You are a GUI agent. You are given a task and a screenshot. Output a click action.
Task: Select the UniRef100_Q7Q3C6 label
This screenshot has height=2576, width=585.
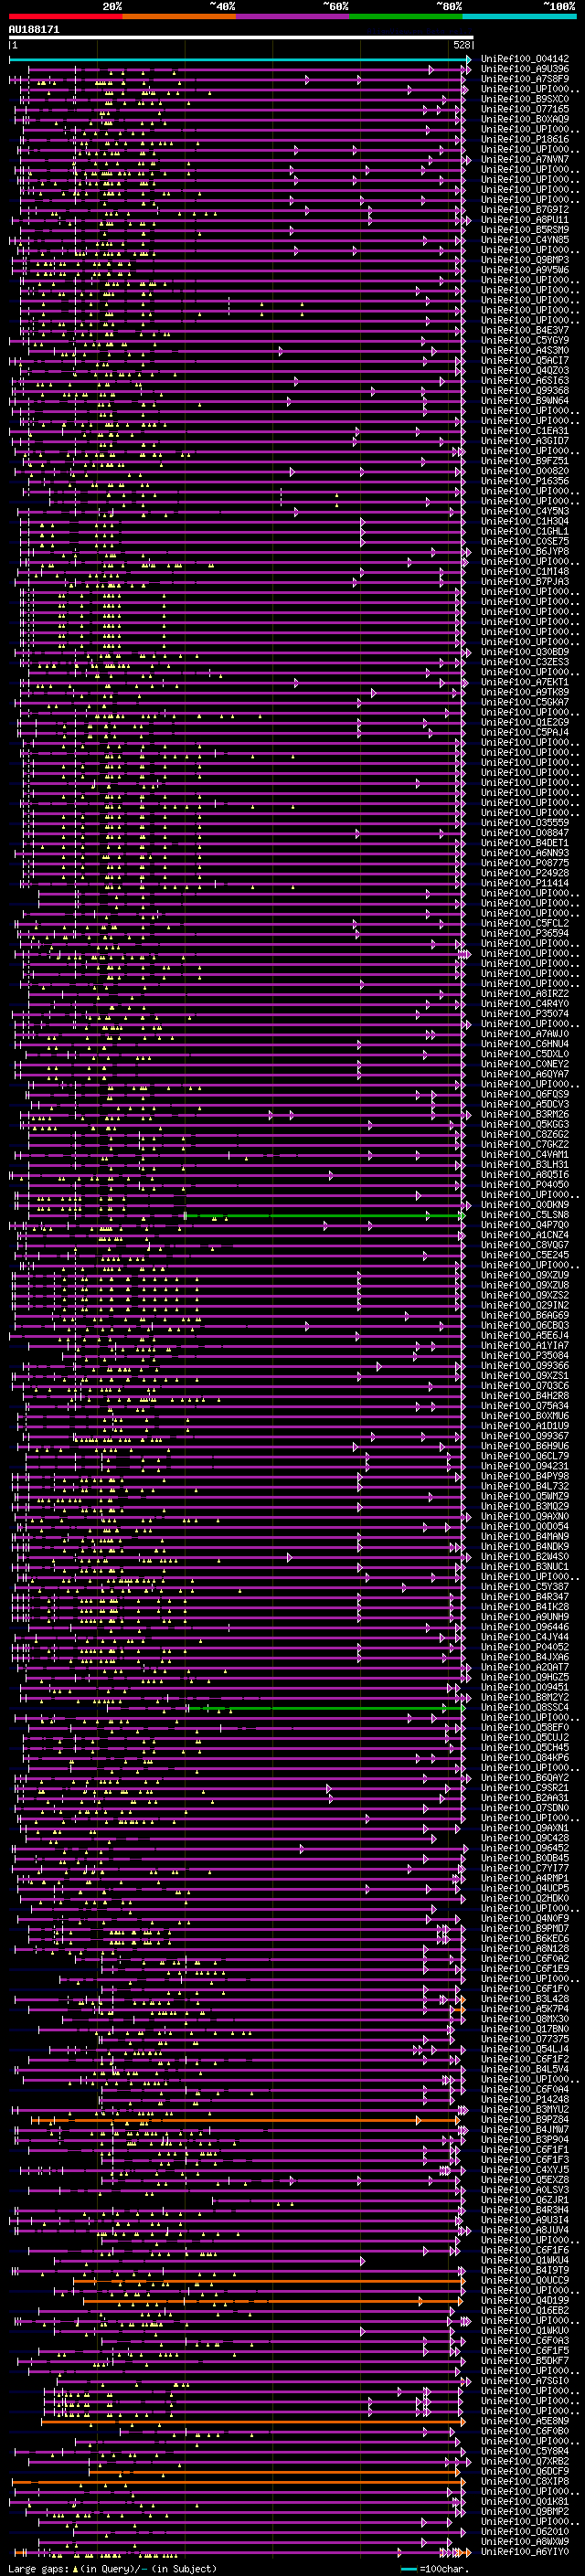tap(525, 1386)
